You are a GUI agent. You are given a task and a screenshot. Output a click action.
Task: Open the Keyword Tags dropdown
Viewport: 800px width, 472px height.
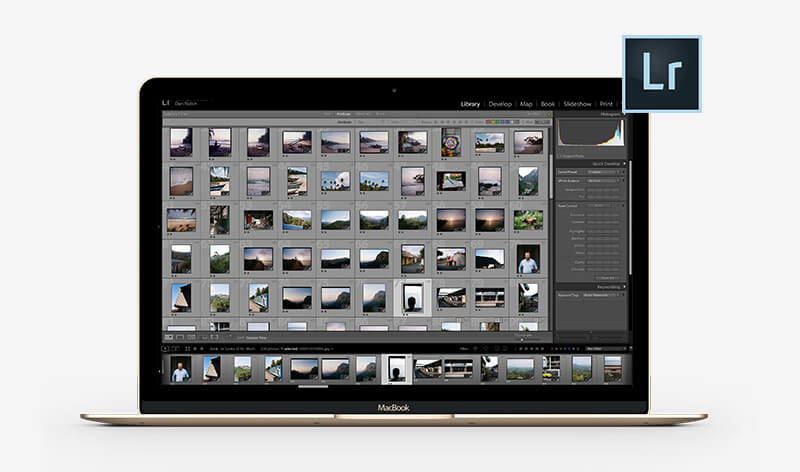tap(602, 295)
